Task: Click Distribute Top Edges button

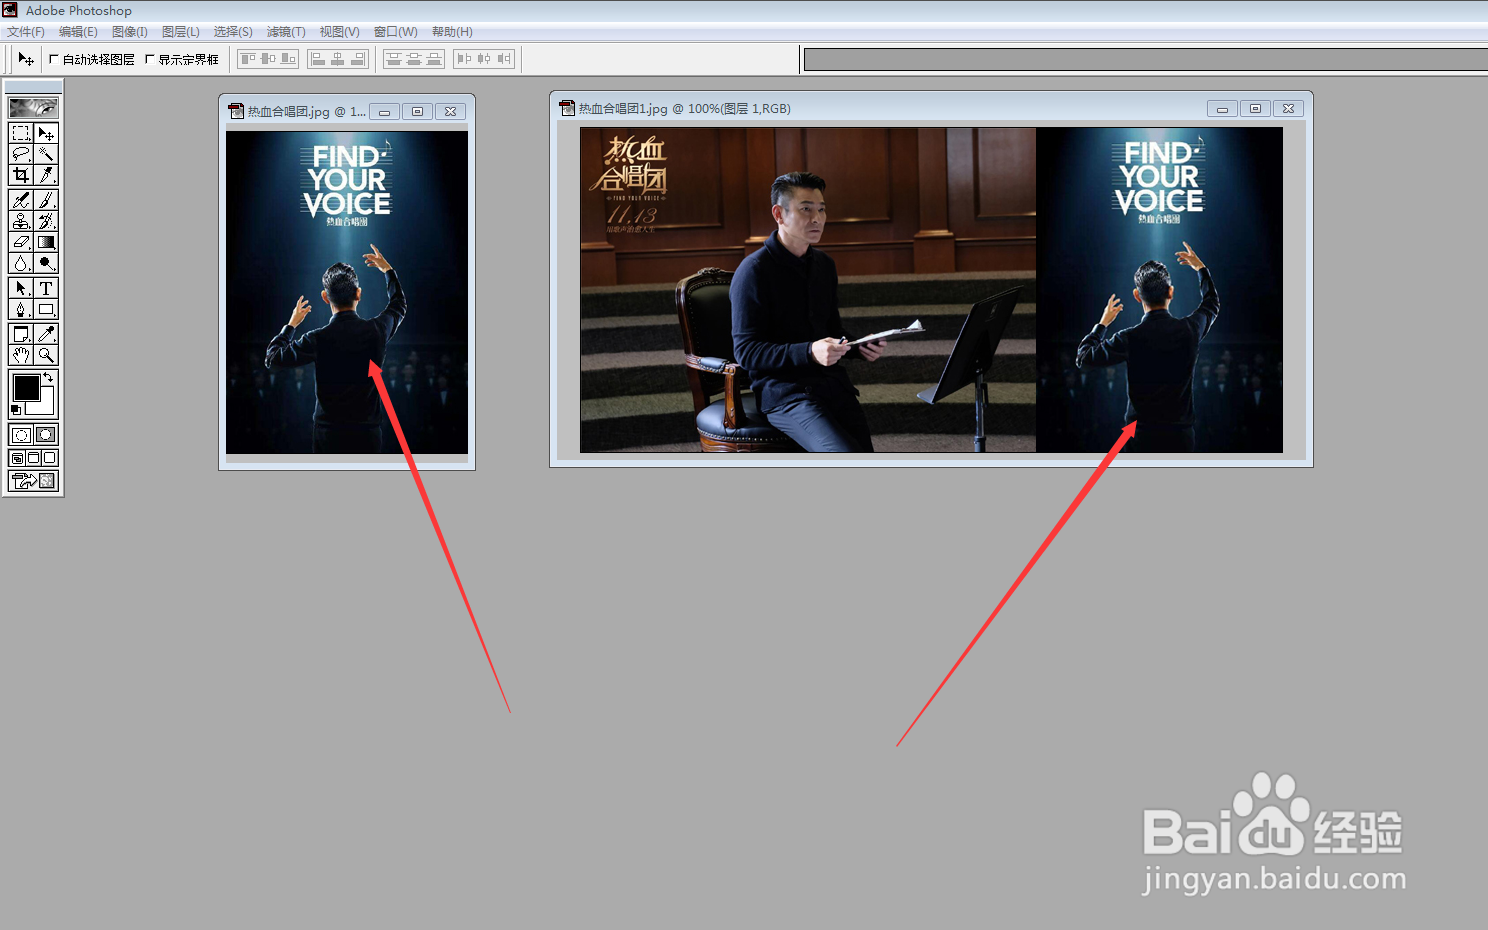Action: click(394, 59)
